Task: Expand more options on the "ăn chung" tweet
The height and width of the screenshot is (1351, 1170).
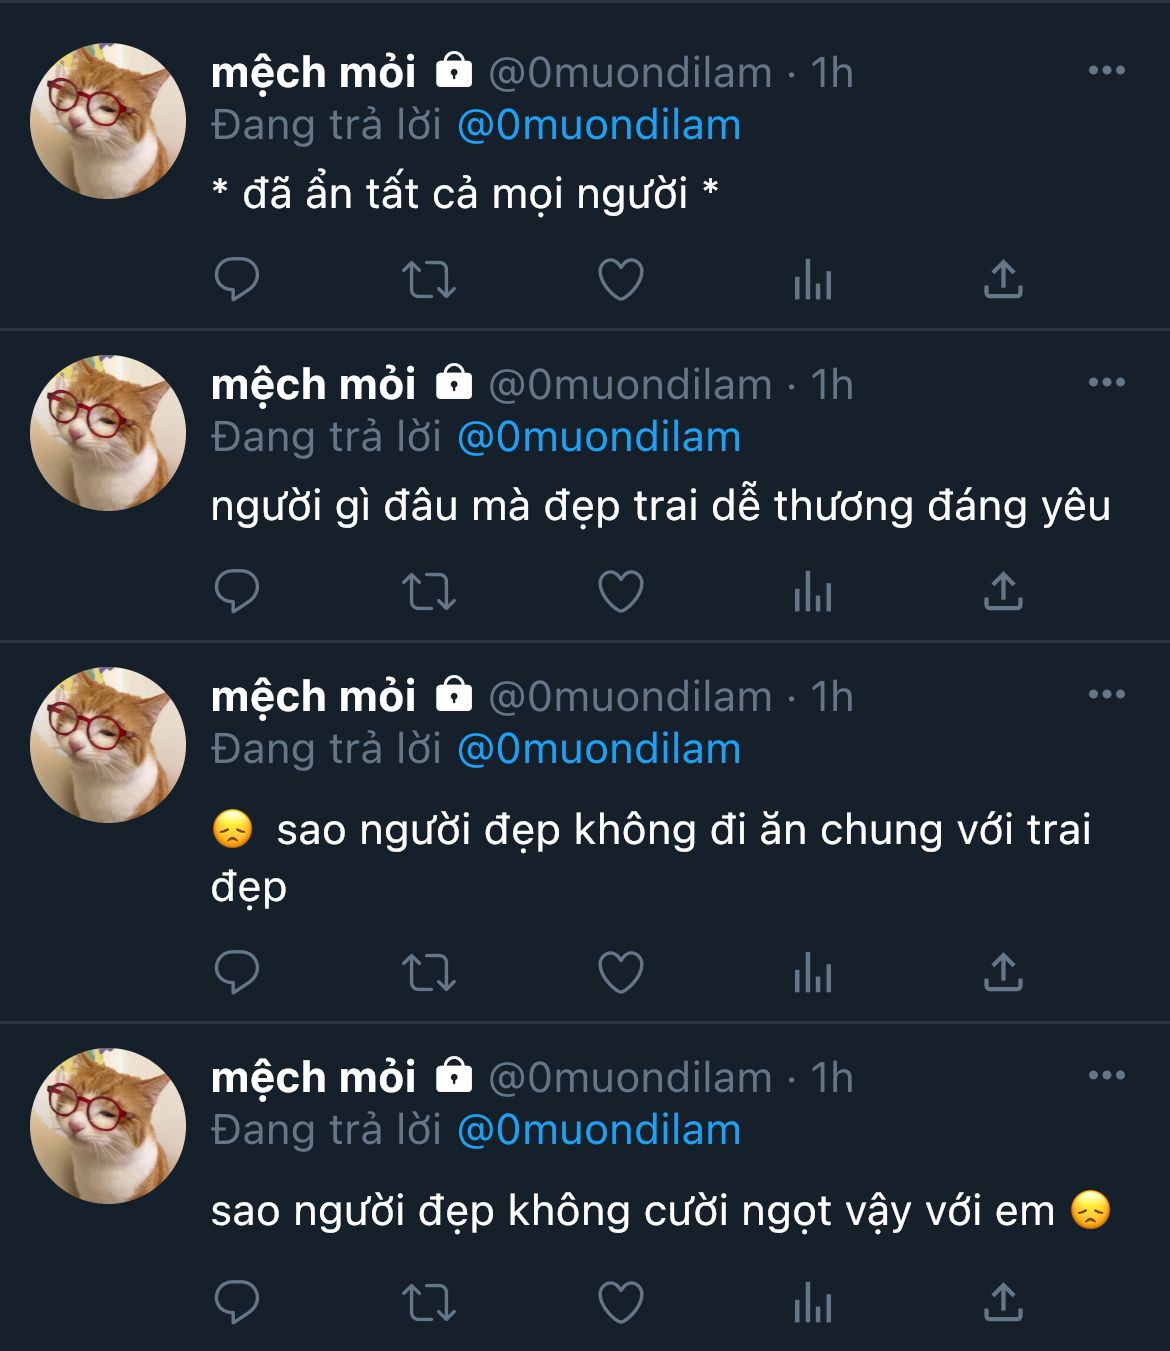Action: tap(1106, 695)
